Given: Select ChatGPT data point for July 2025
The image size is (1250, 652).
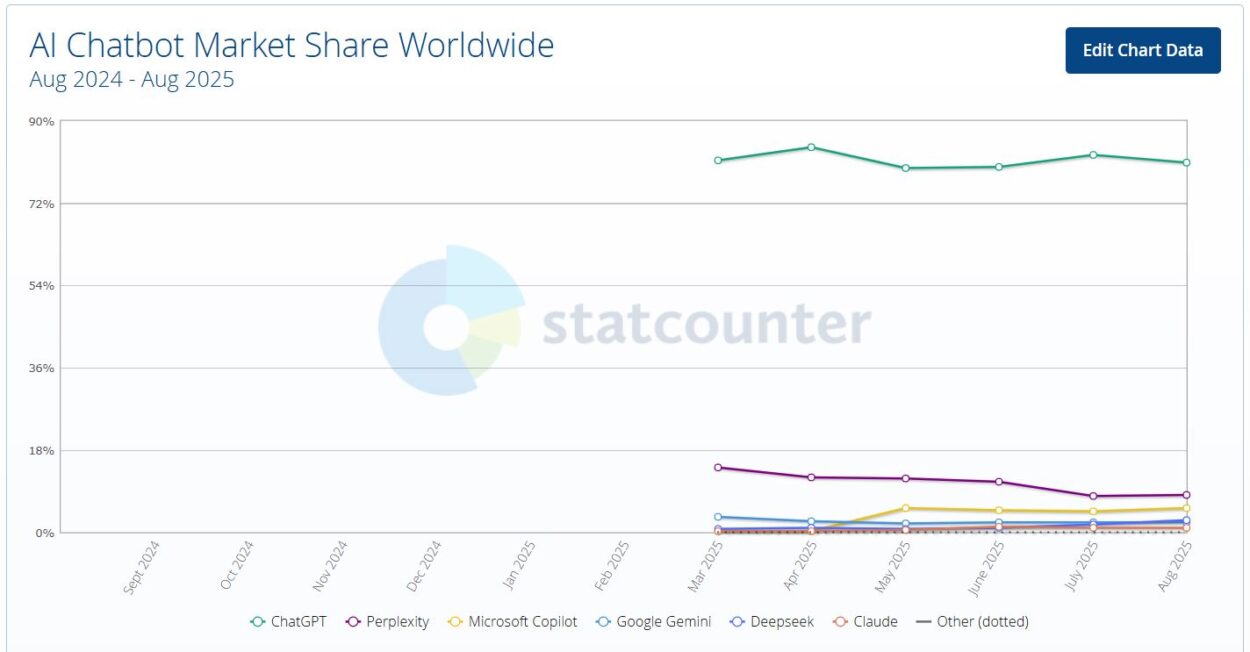Looking at the screenshot, I should coord(1093,155).
